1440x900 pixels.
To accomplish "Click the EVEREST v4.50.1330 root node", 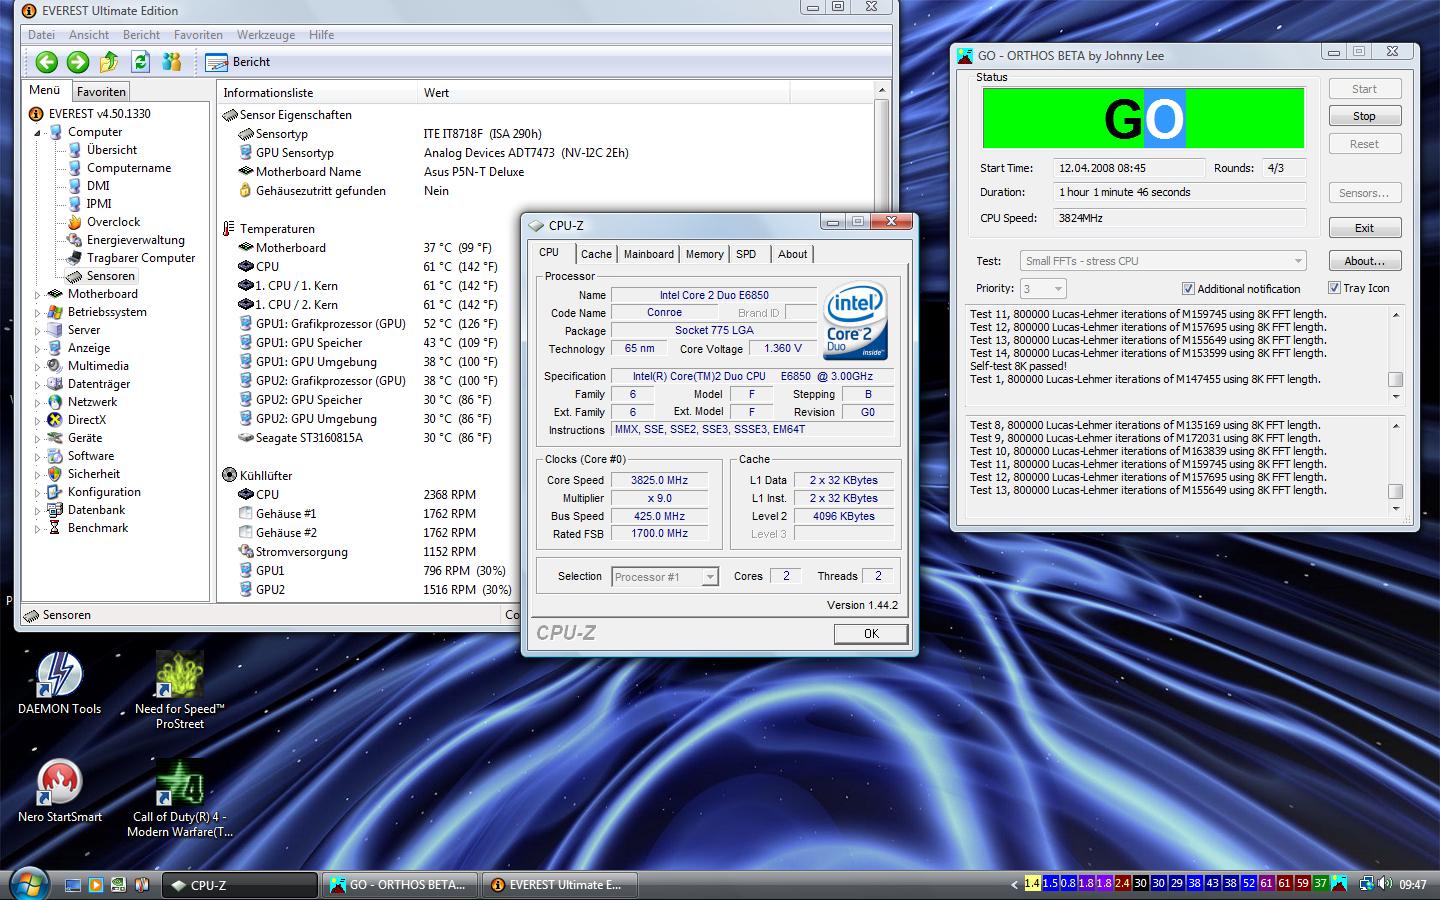I will tap(90, 114).
